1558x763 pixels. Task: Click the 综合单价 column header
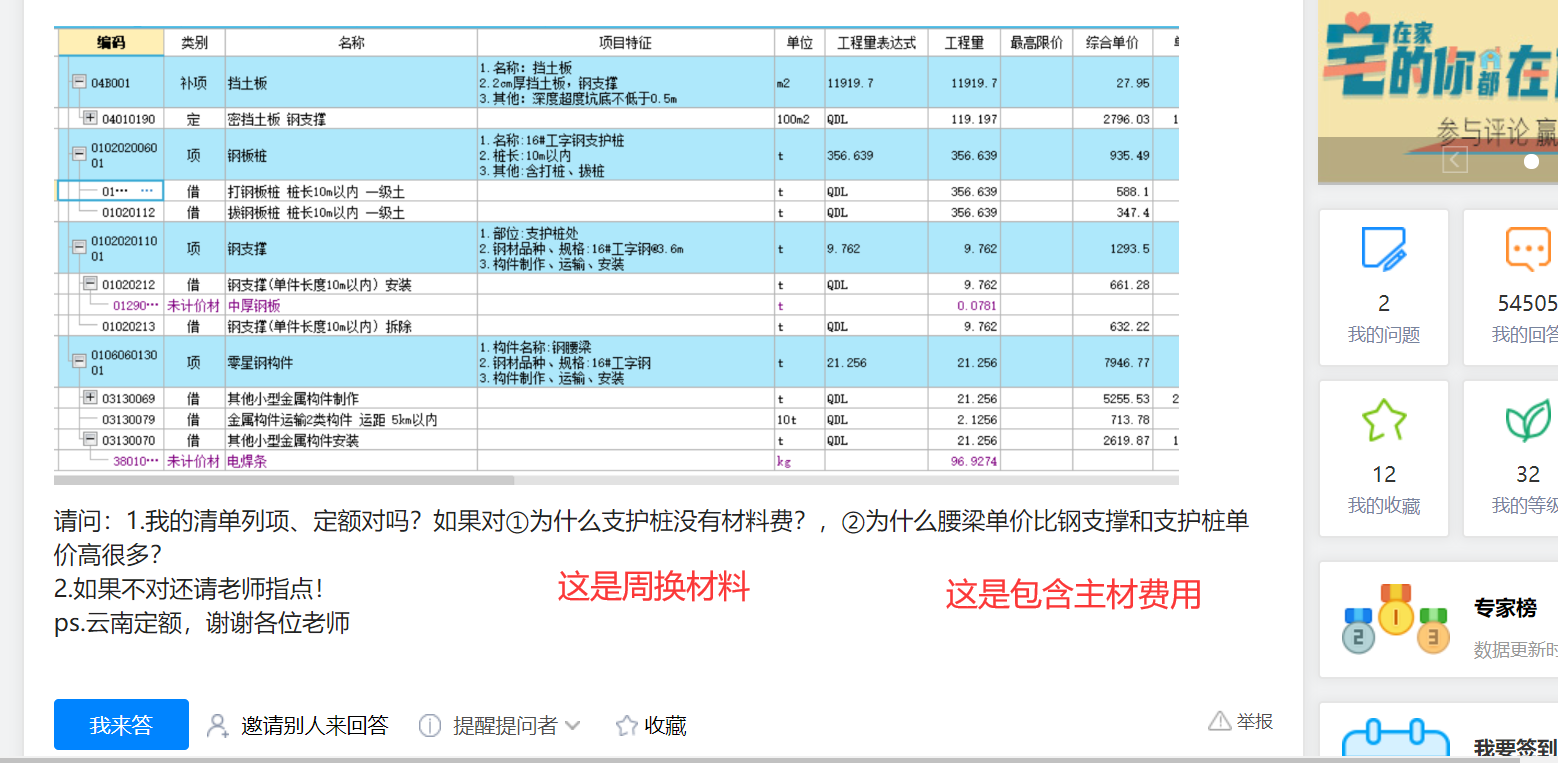coord(1112,43)
